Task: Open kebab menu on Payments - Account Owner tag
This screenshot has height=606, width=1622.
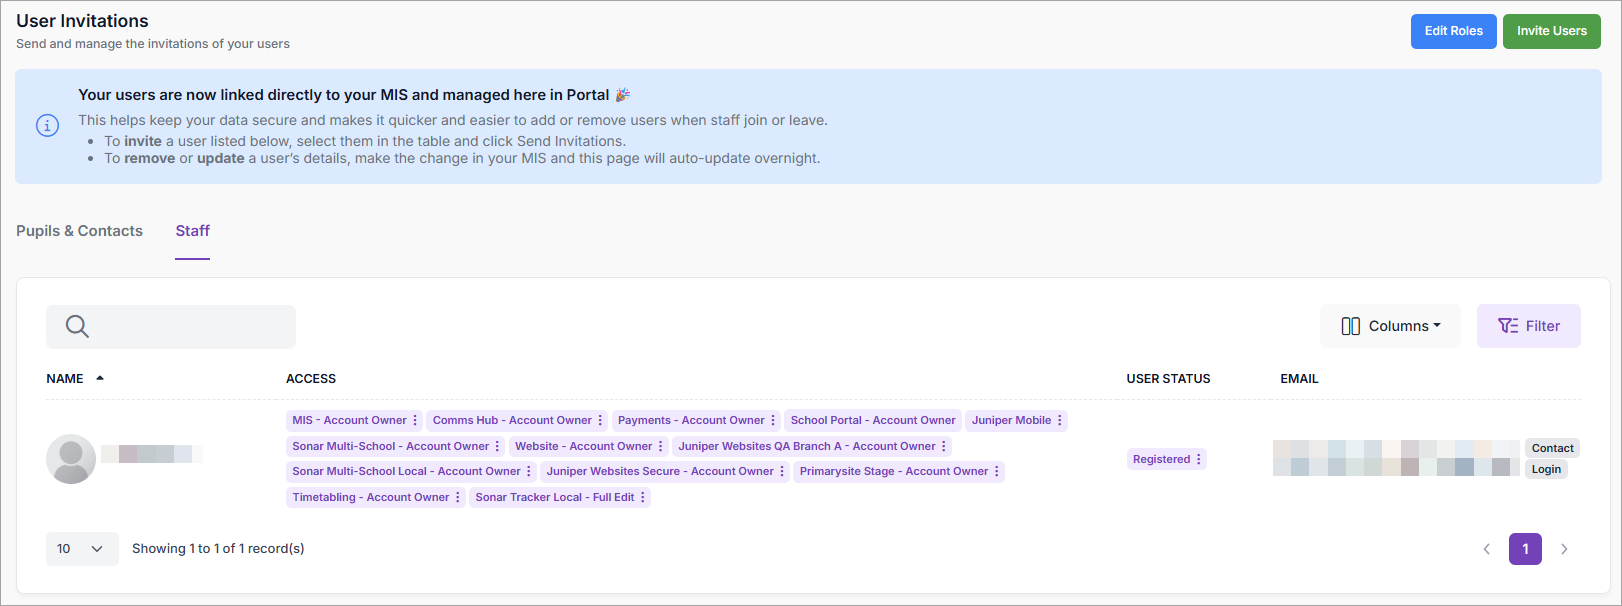Action: pos(773,421)
